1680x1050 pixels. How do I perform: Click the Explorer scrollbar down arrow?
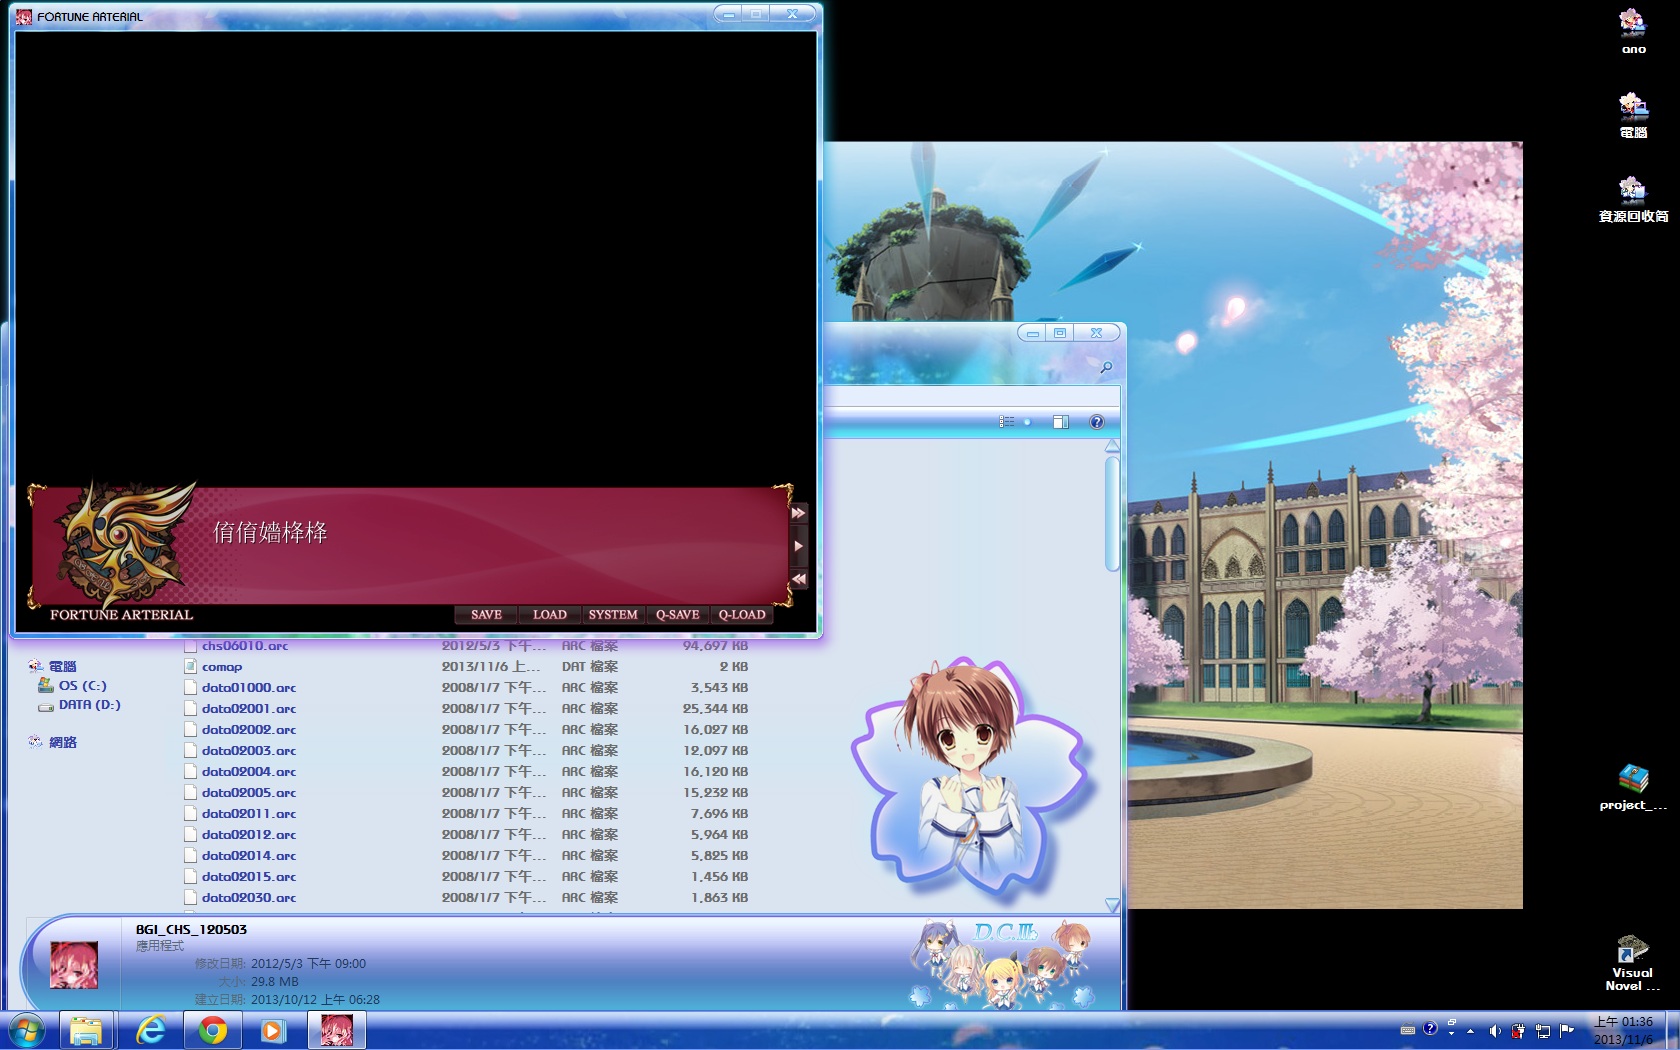click(x=1112, y=905)
